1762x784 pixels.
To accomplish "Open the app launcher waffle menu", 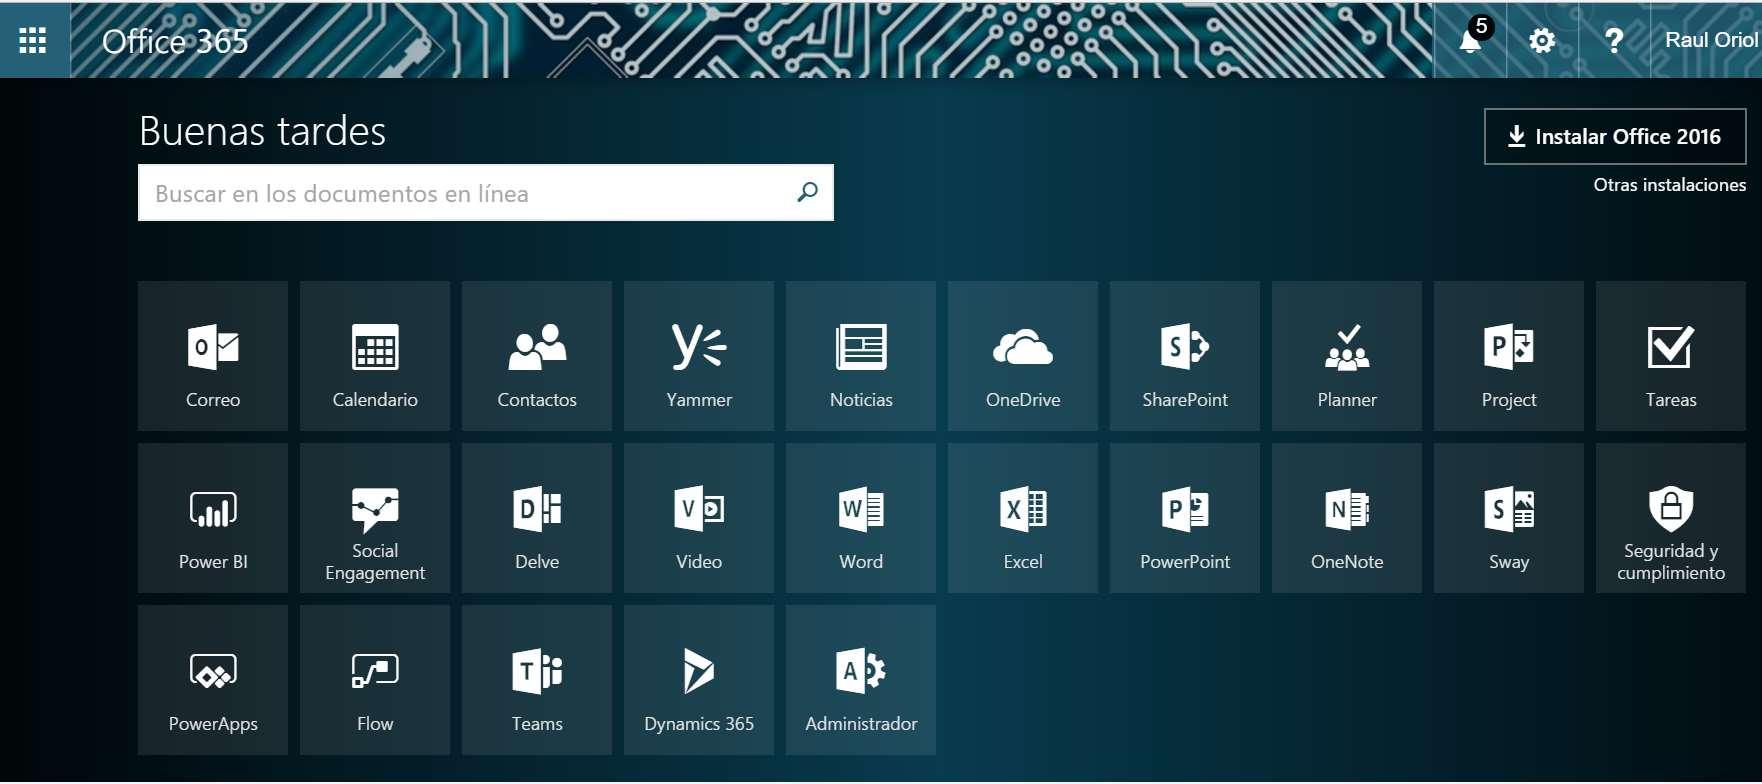I will click(33, 40).
